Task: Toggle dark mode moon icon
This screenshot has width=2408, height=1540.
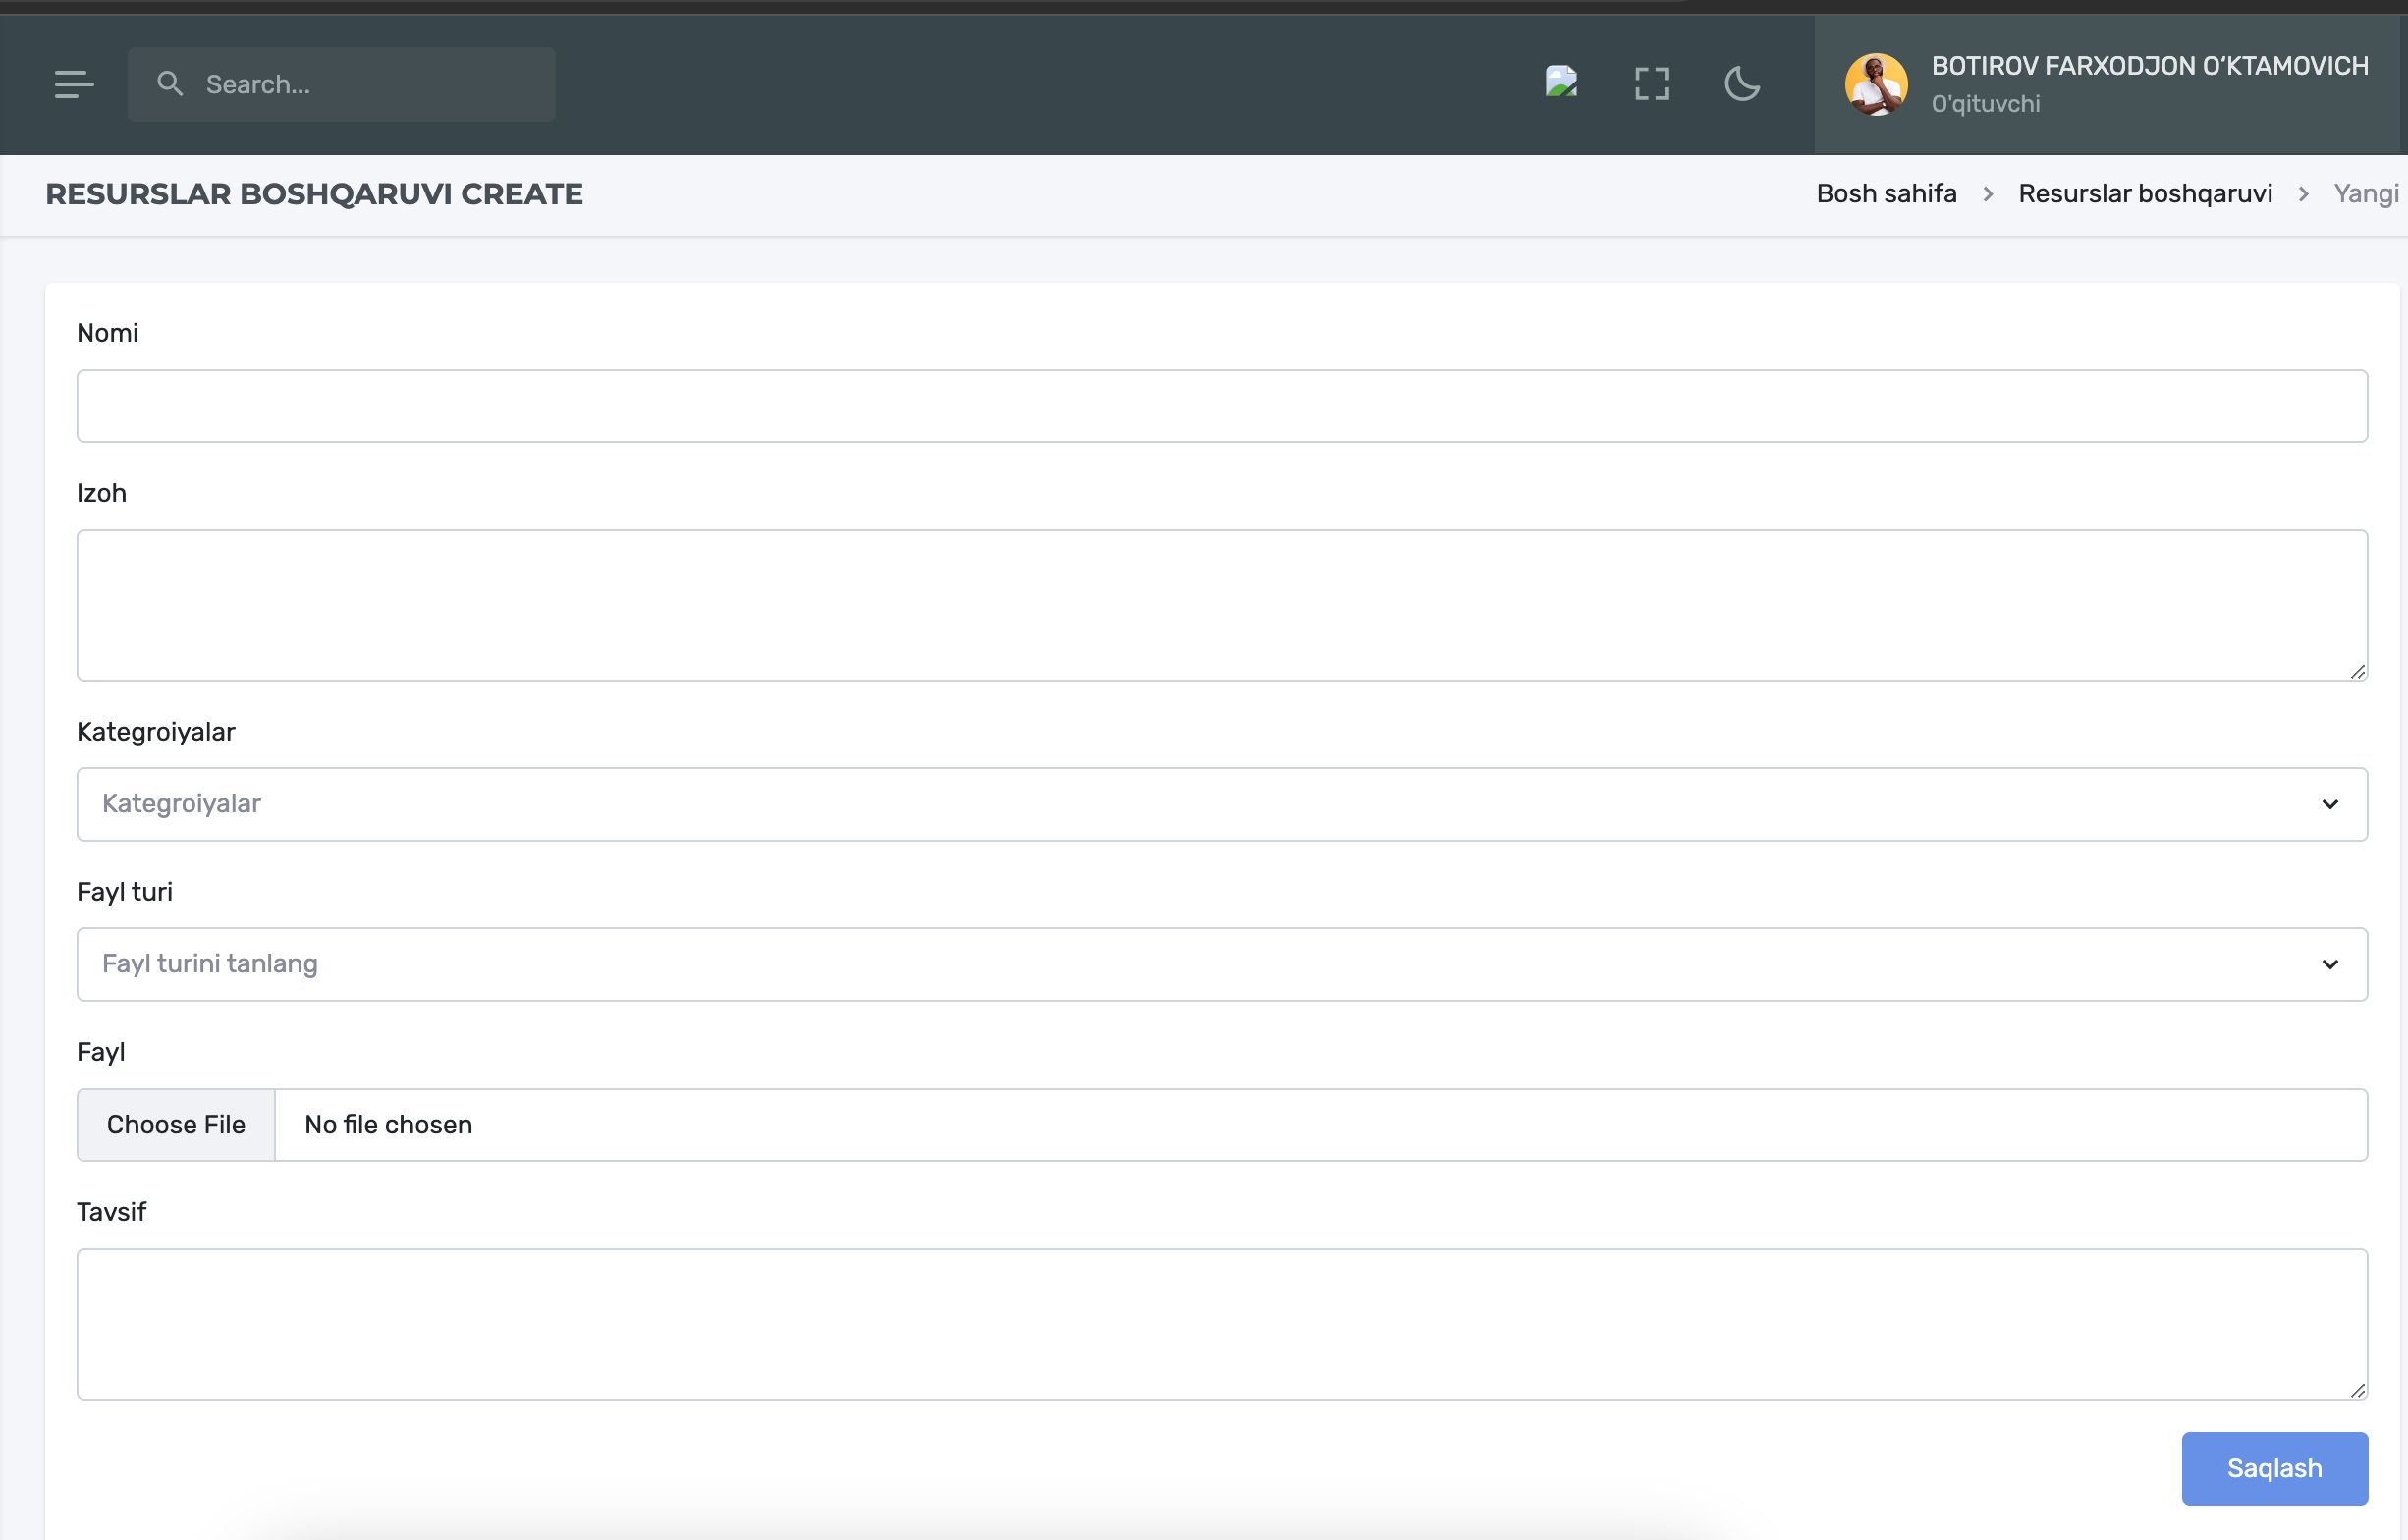Action: [x=1742, y=84]
